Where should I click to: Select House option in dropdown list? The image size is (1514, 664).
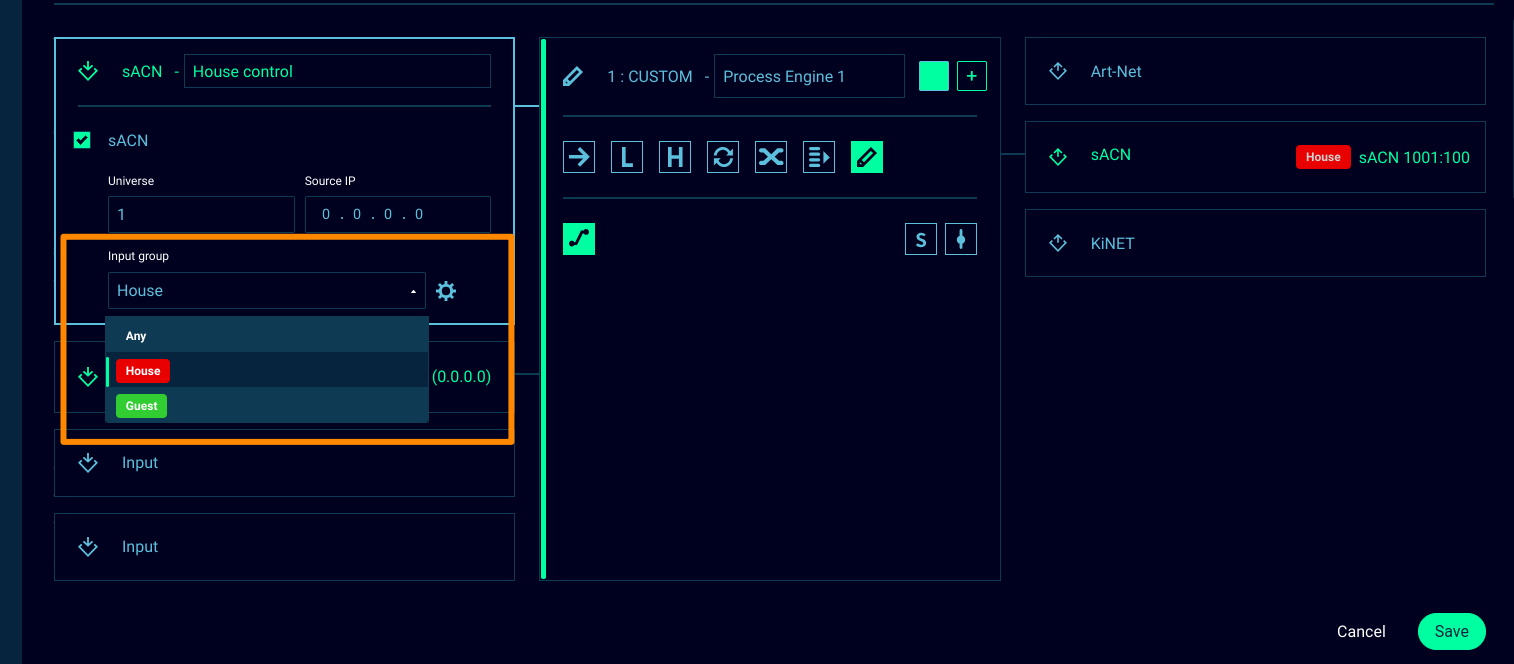(143, 371)
